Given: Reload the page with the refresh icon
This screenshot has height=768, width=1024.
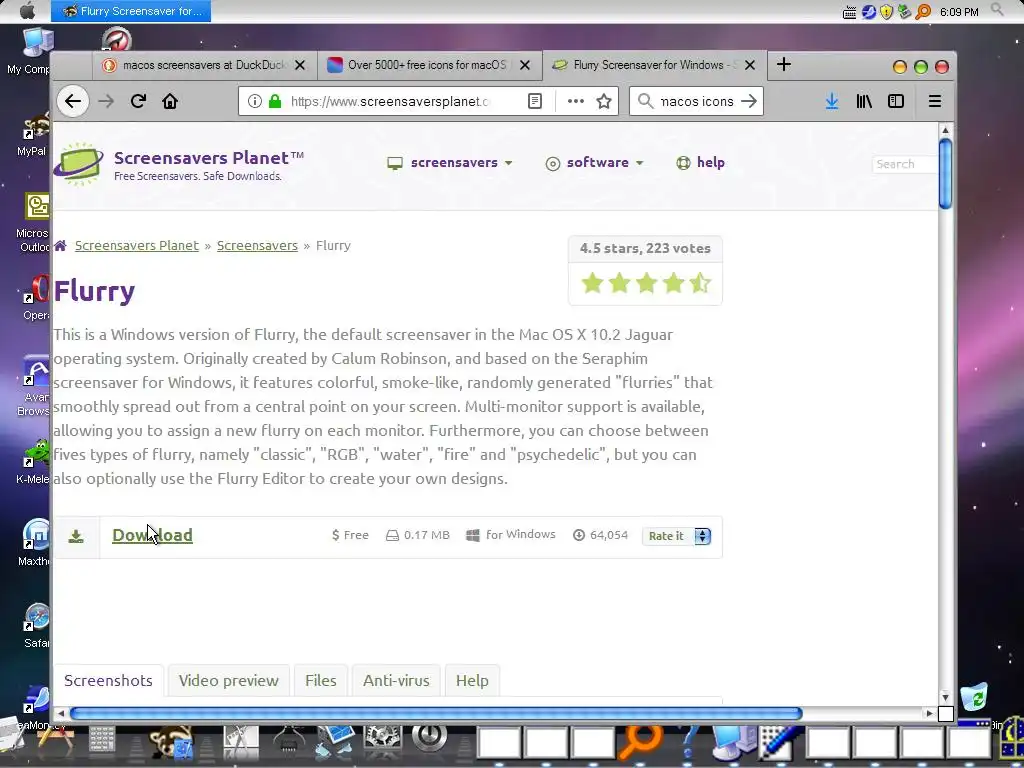Looking at the screenshot, I should pos(138,101).
